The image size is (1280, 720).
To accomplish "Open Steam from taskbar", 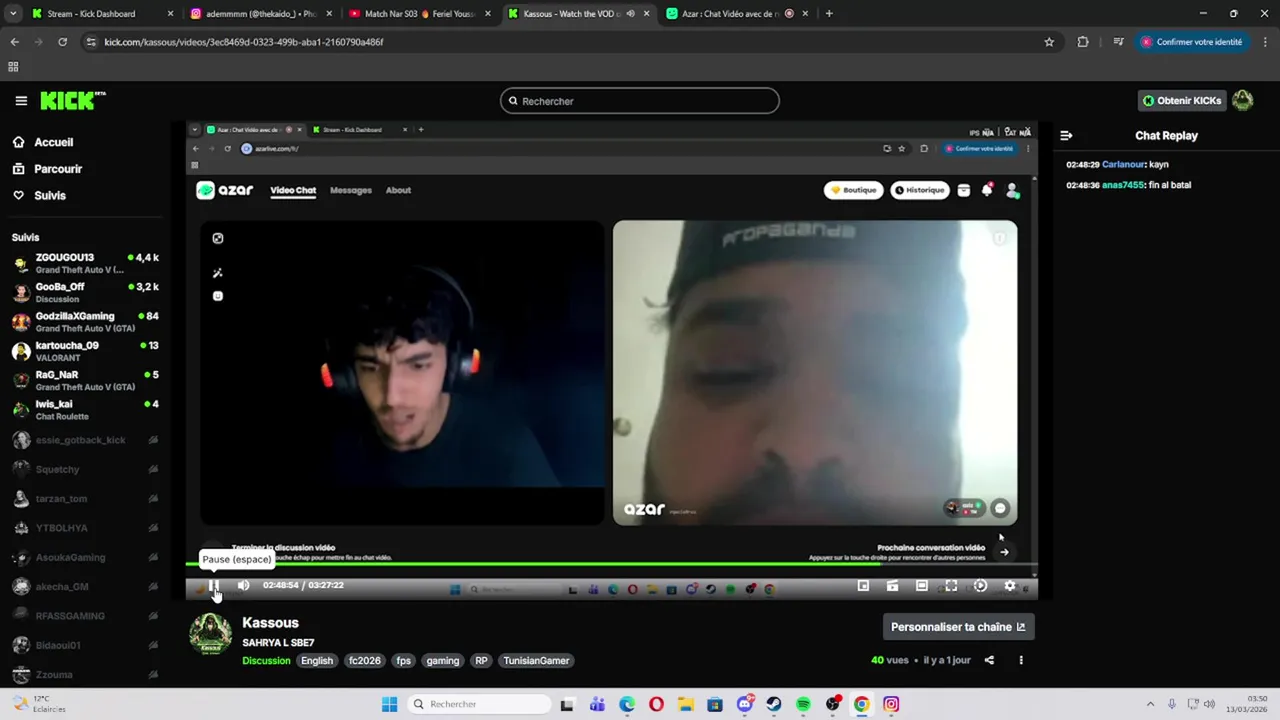I will (774, 704).
